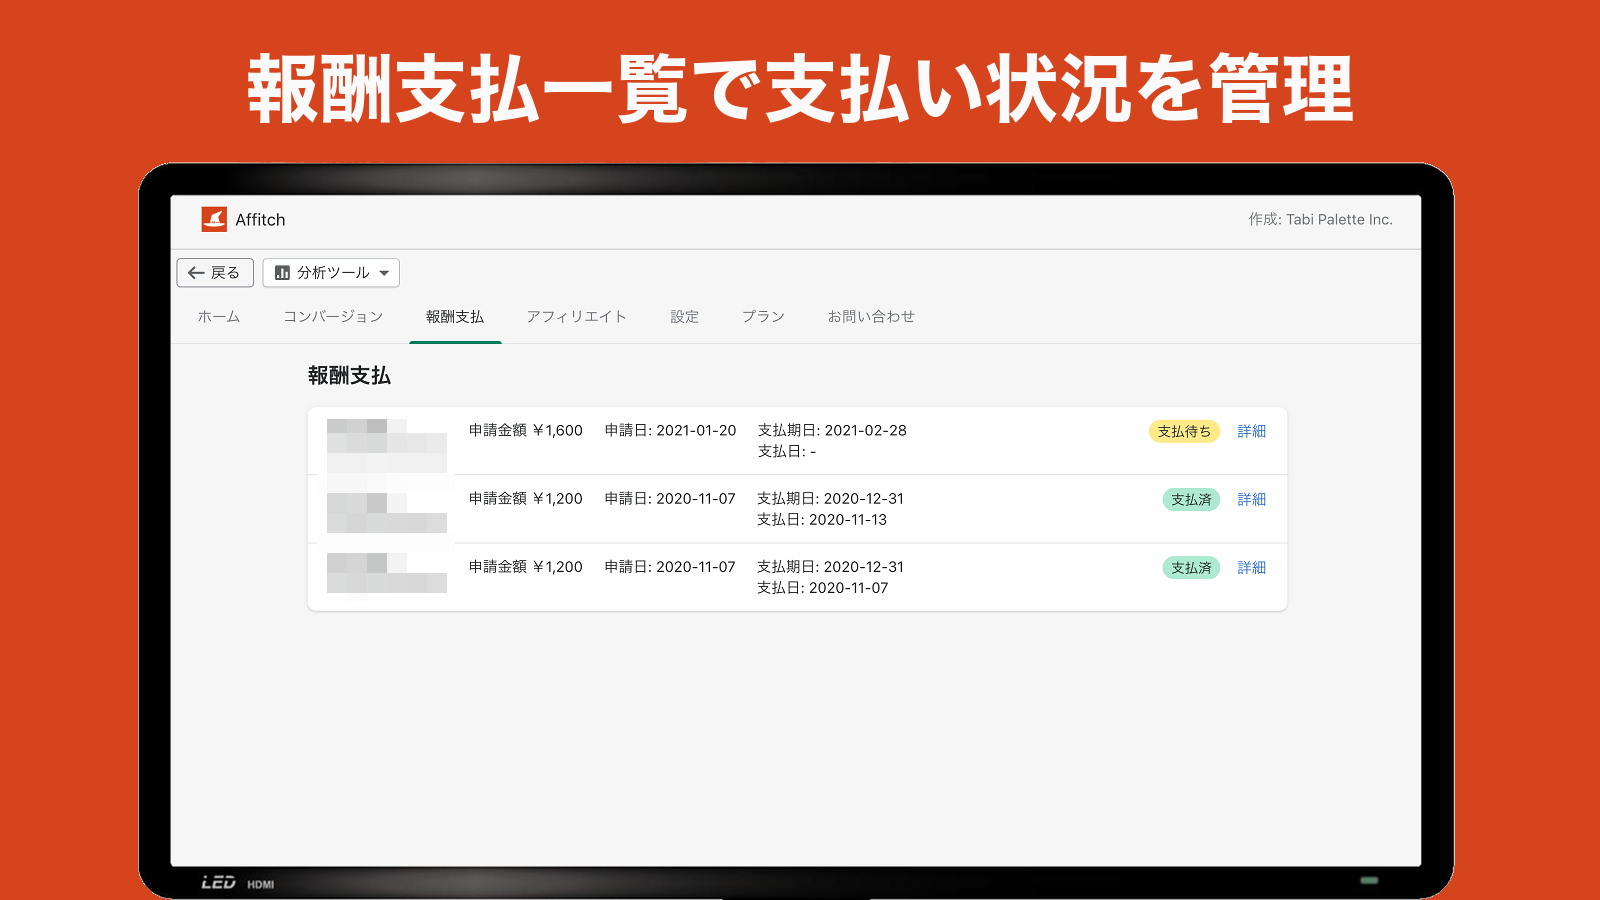Open the 設定 tab
The width and height of the screenshot is (1600, 900).
point(684,316)
